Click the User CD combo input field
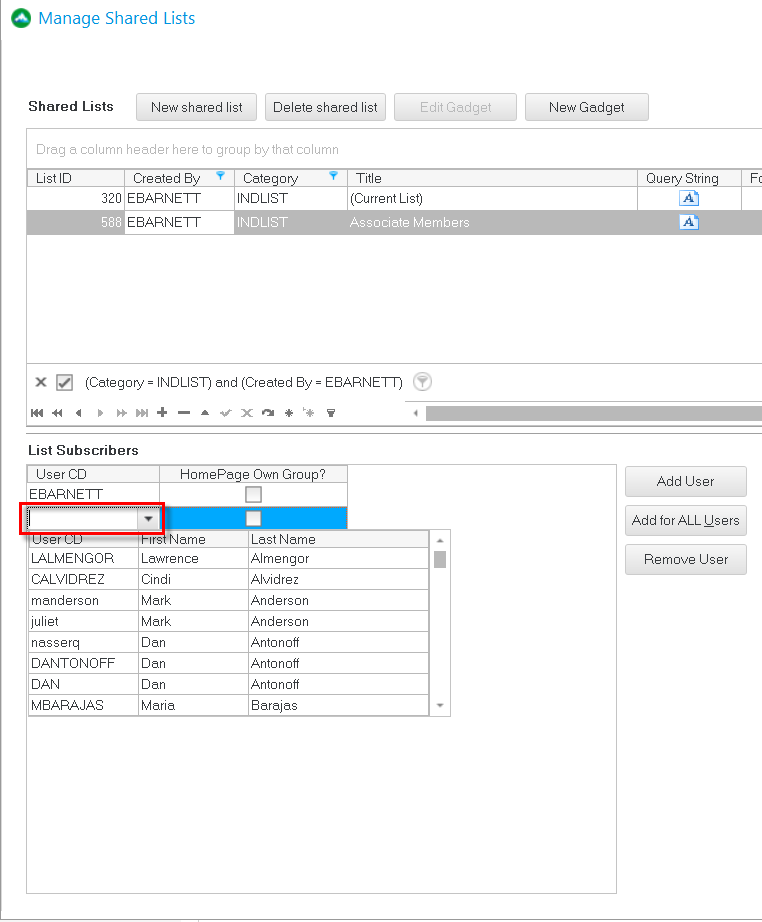The width and height of the screenshot is (762, 922). [x=82, y=519]
